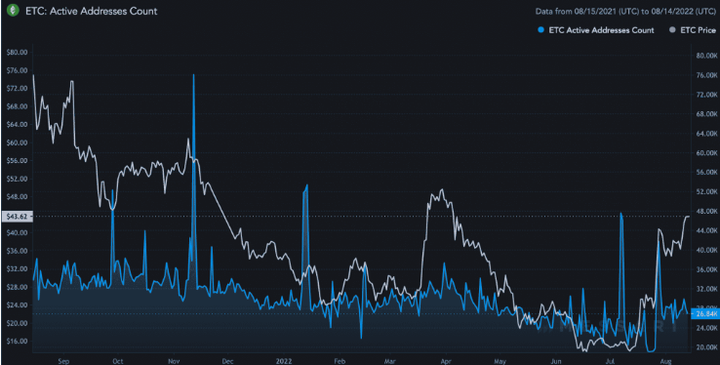Select Dec on the time axis
Screen dimensions: 720x365
(x=227, y=360)
